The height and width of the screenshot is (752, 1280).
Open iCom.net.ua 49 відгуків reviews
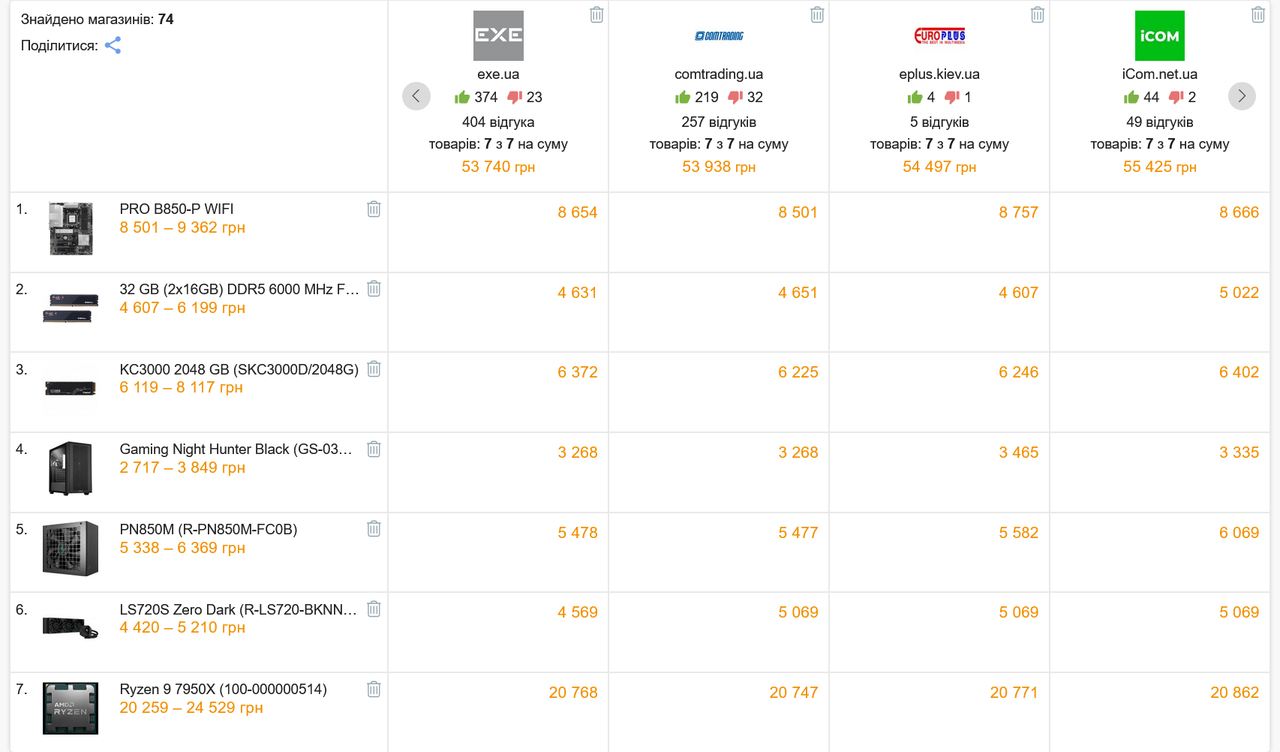coord(1160,122)
